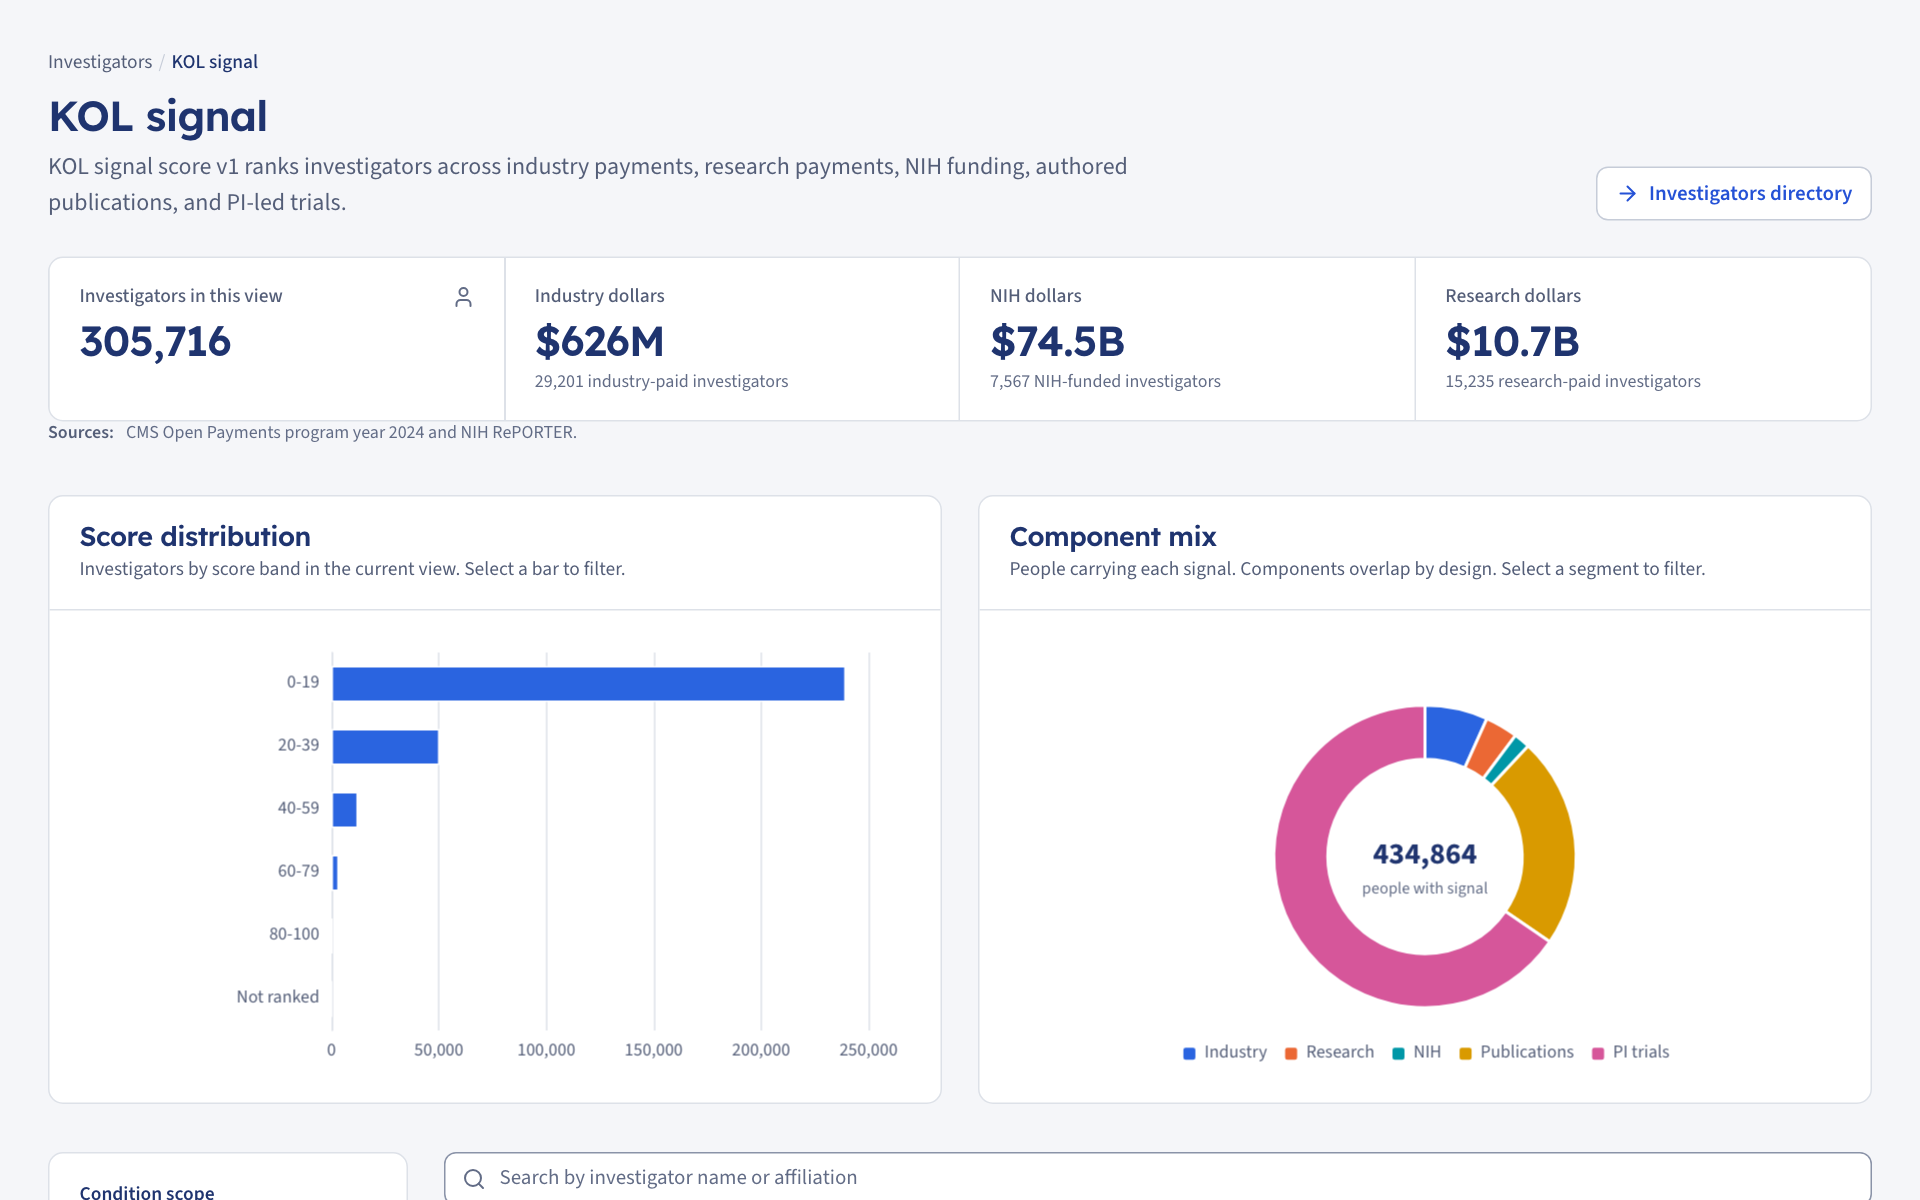
Task: Click the '7,567 NIH-funded investigators' text
Action: (1105, 381)
